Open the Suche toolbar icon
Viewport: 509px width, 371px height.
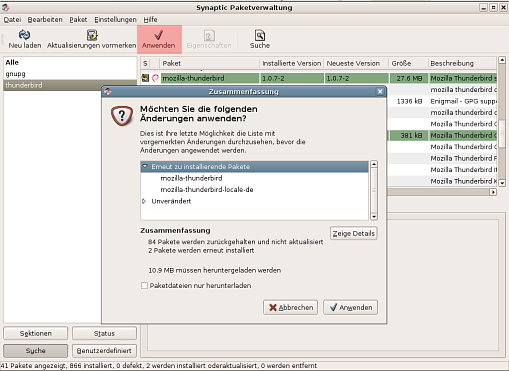pyautogui.click(x=260, y=35)
